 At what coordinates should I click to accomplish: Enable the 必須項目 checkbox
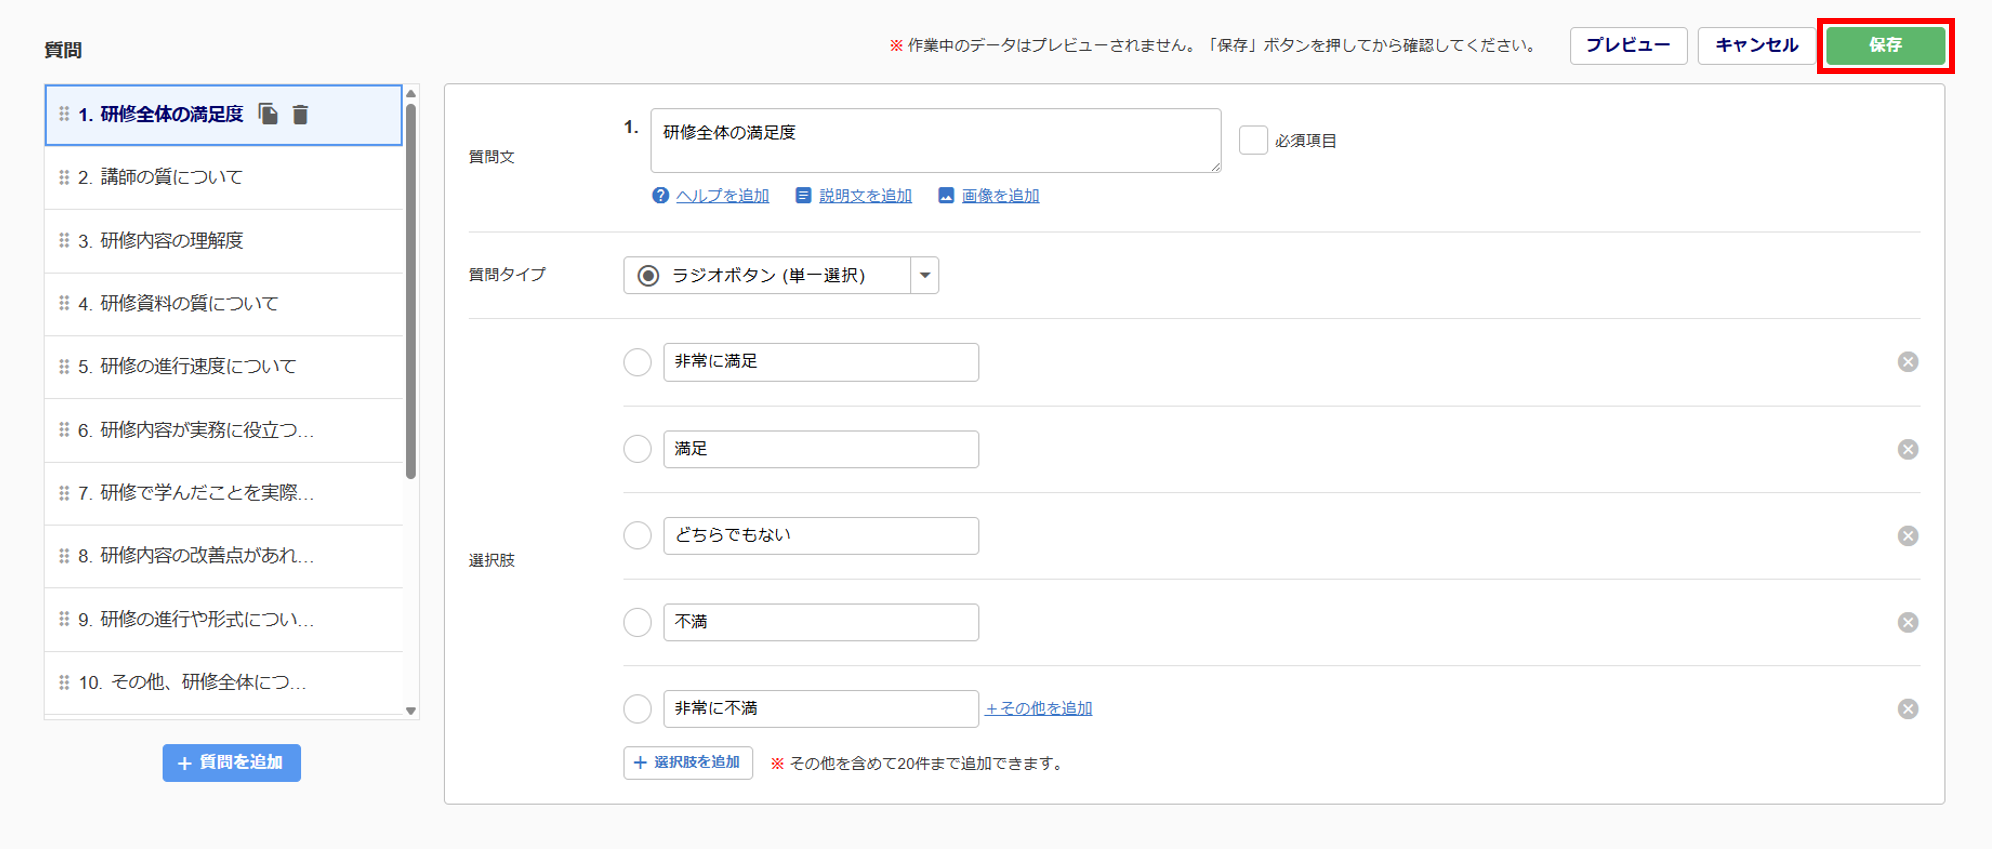point(1253,140)
